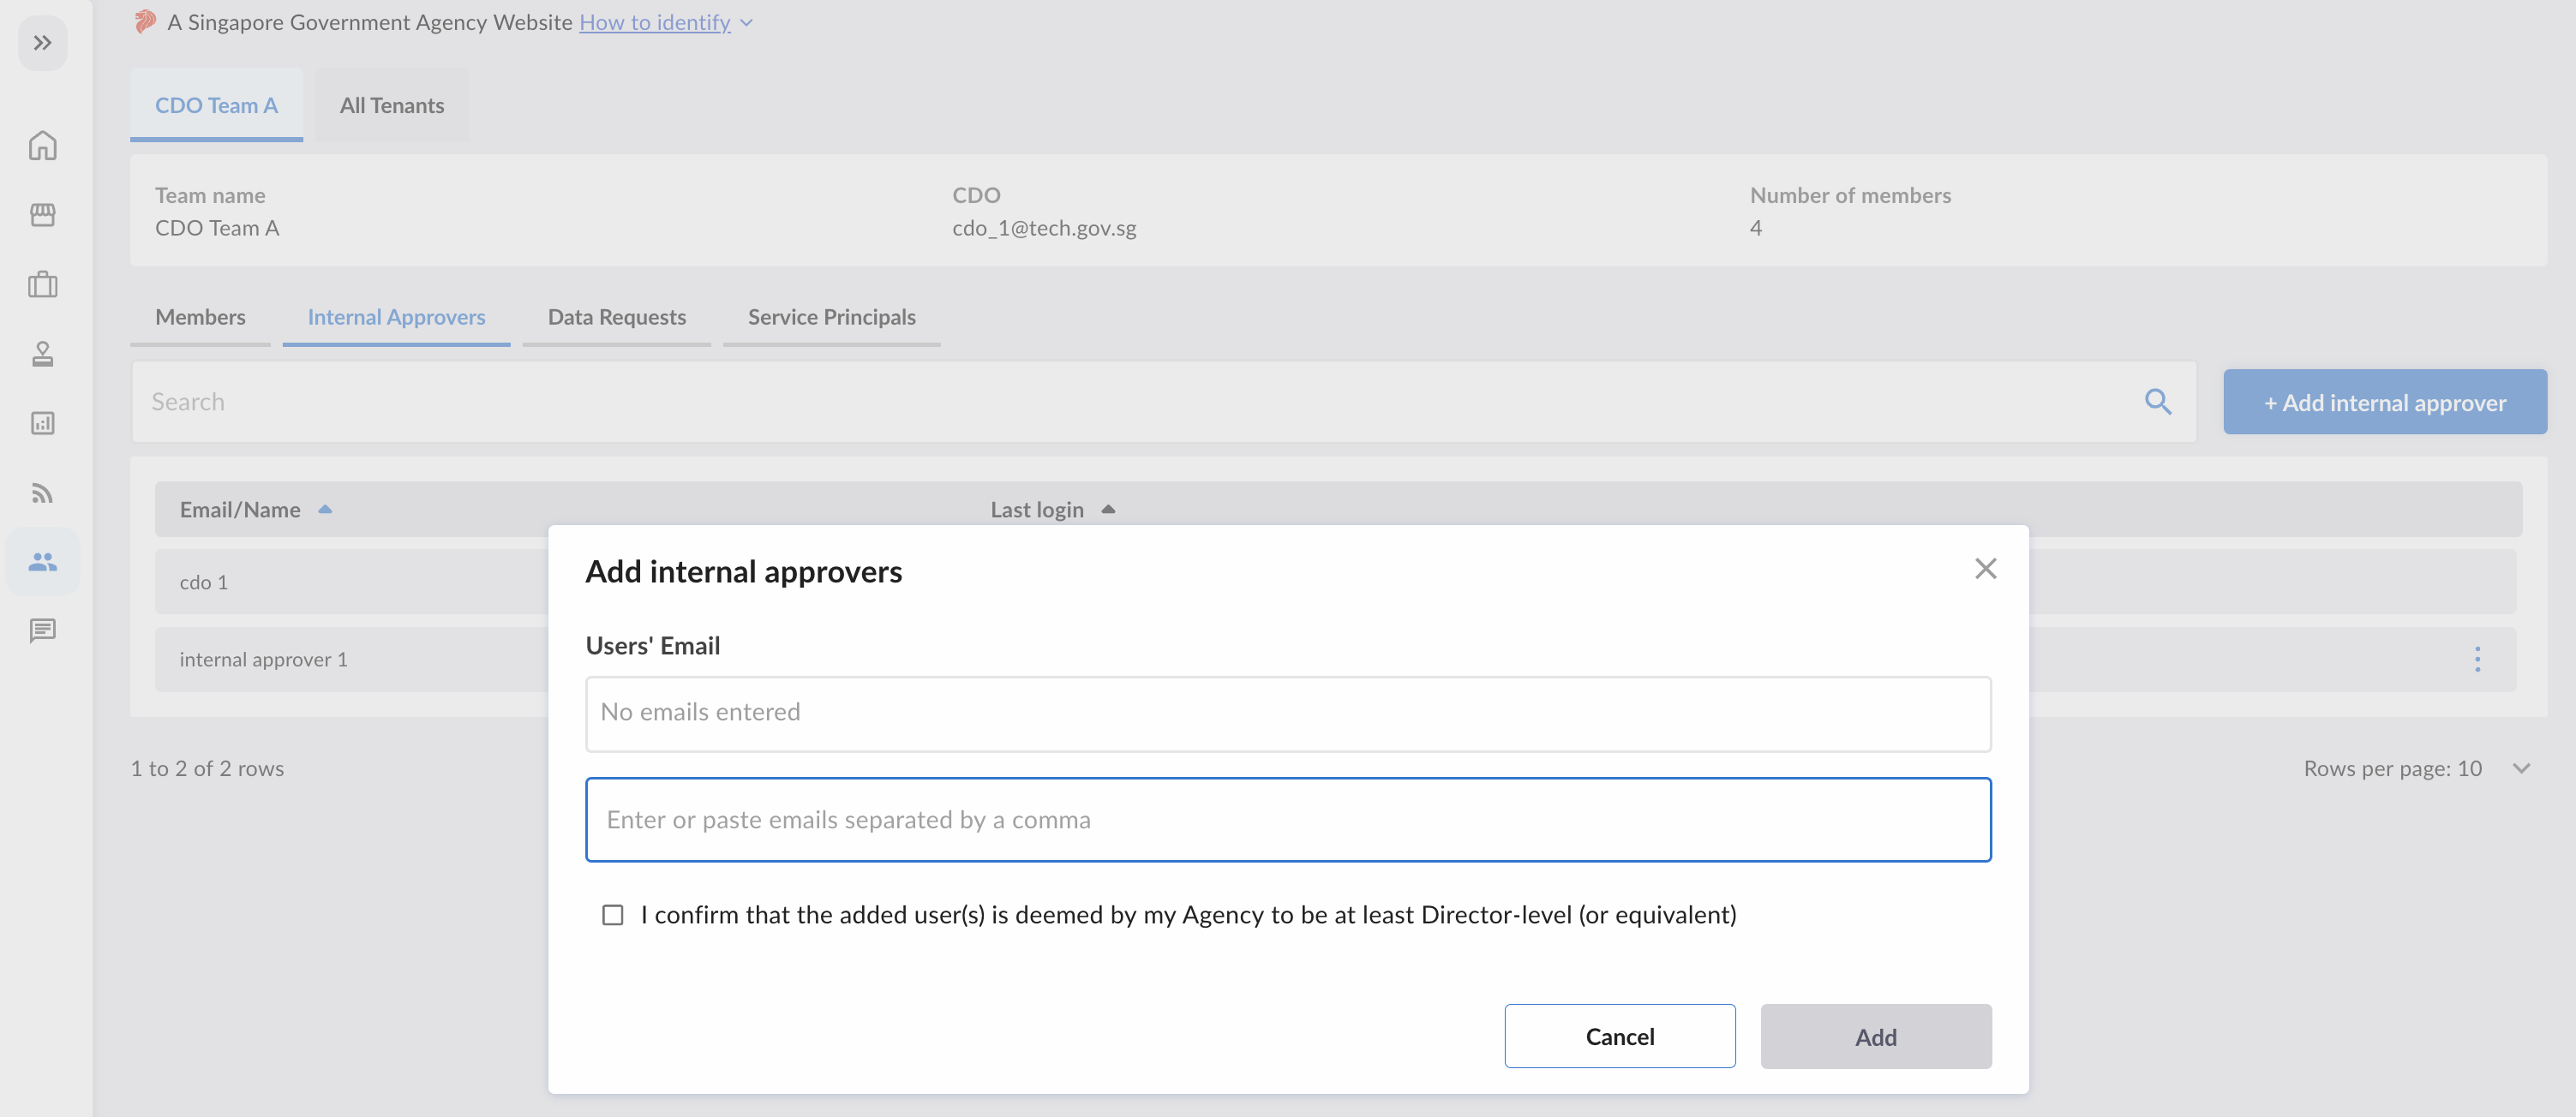Image resolution: width=2576 pixels, height=1117 pixels.
Task: Open the Data Requests tab
Action: pos(616,317)
